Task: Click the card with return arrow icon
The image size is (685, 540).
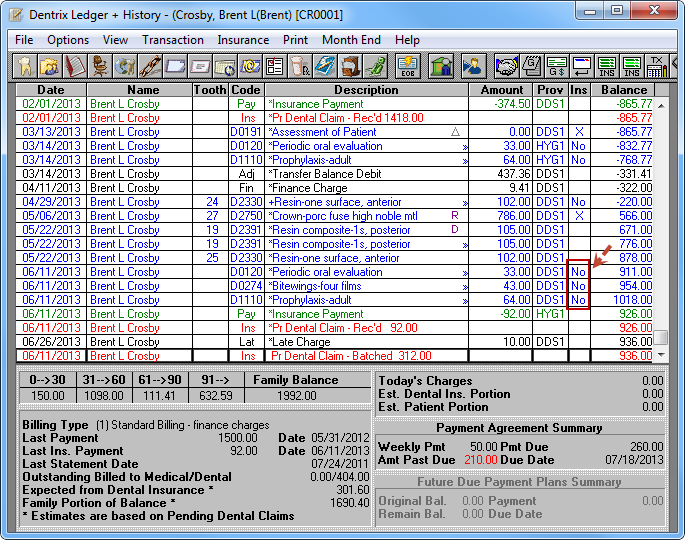Action: click(582, 66)
